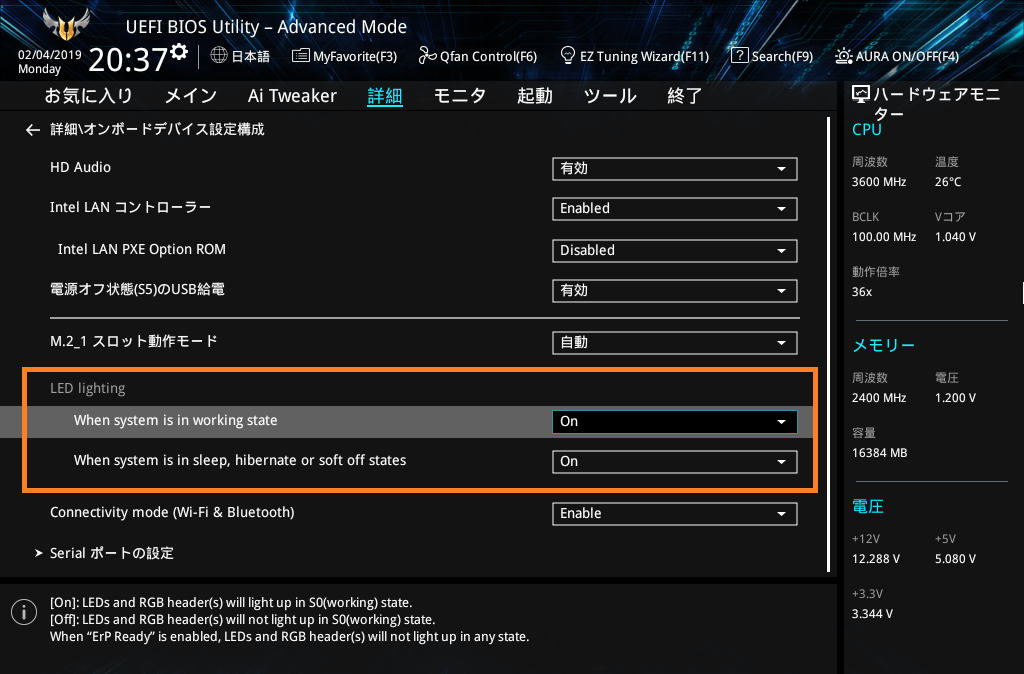Open Connectivity mode (Wi-Fi & Bluetooth) dropdown
Image resolution: width=1024 pixels, height=674 pixels.
point(675,513)
